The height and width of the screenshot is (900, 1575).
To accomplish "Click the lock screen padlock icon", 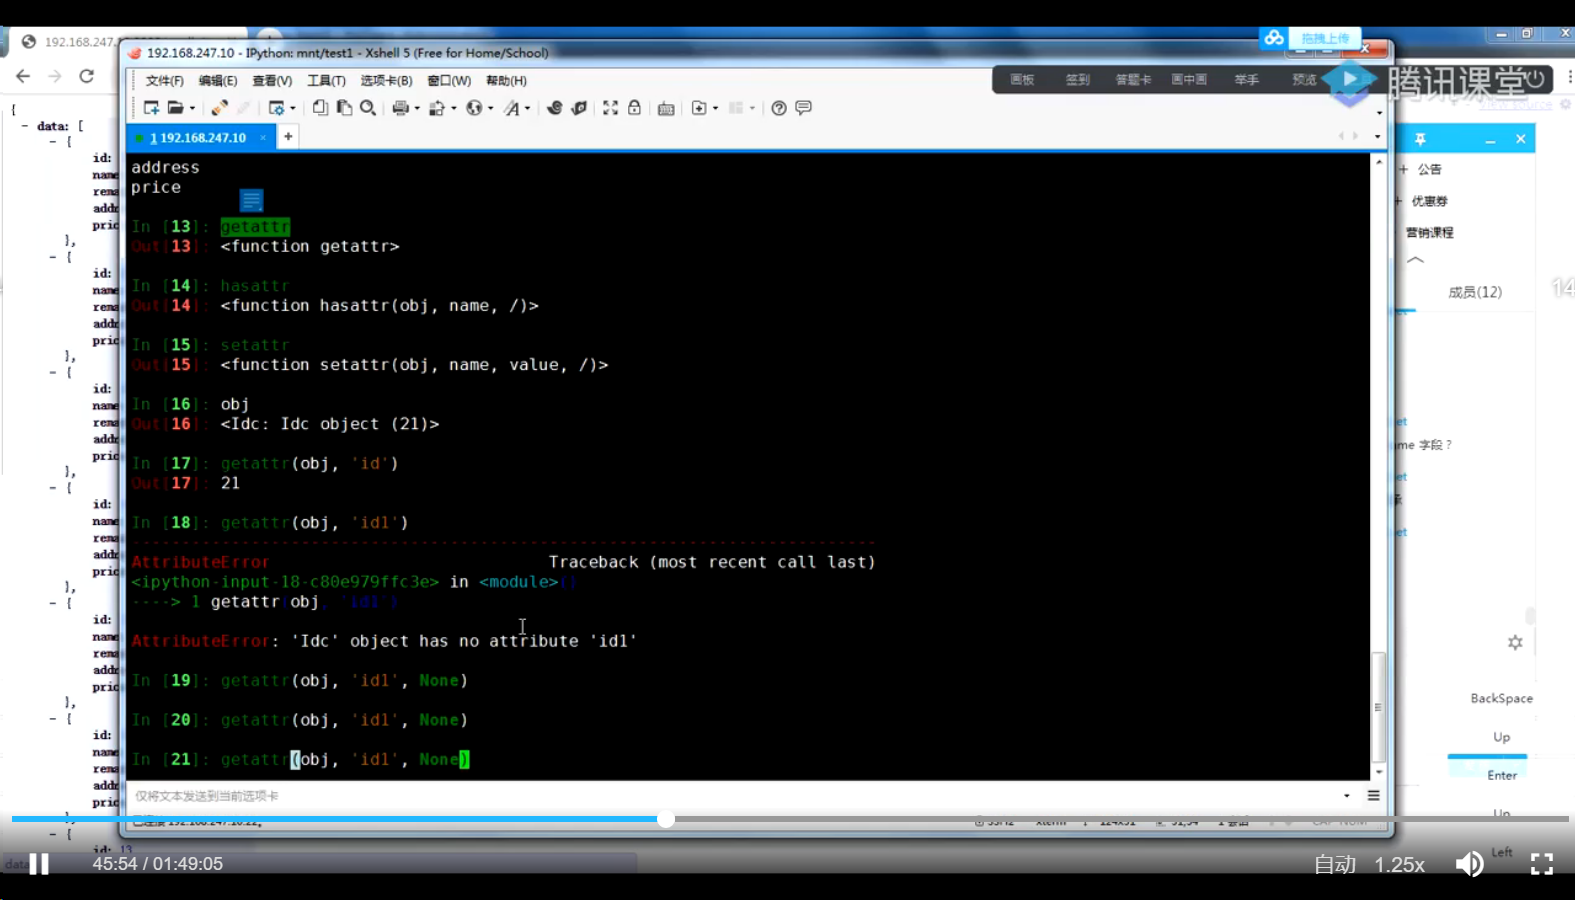I will pos(634,108).
